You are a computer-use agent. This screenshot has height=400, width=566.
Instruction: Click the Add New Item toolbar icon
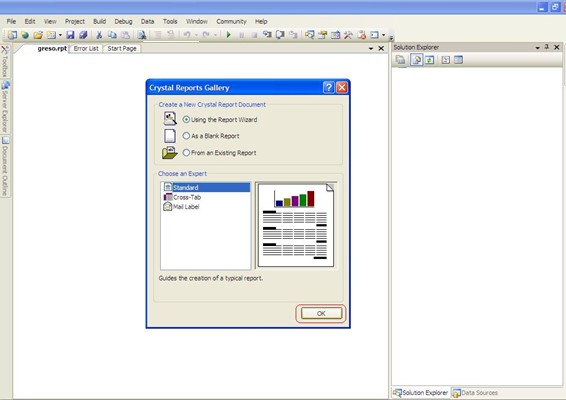point(51,35)
